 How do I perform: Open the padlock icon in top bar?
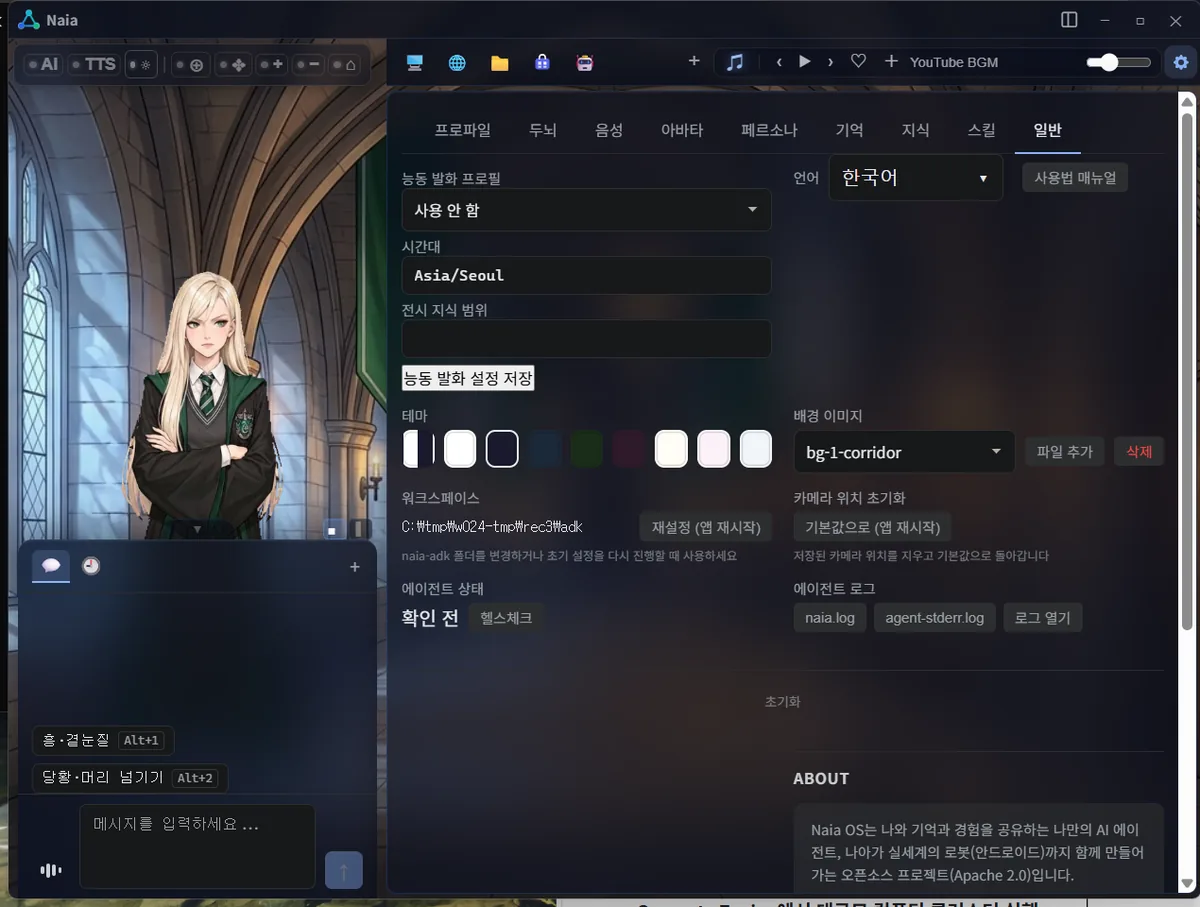(542, 62)
